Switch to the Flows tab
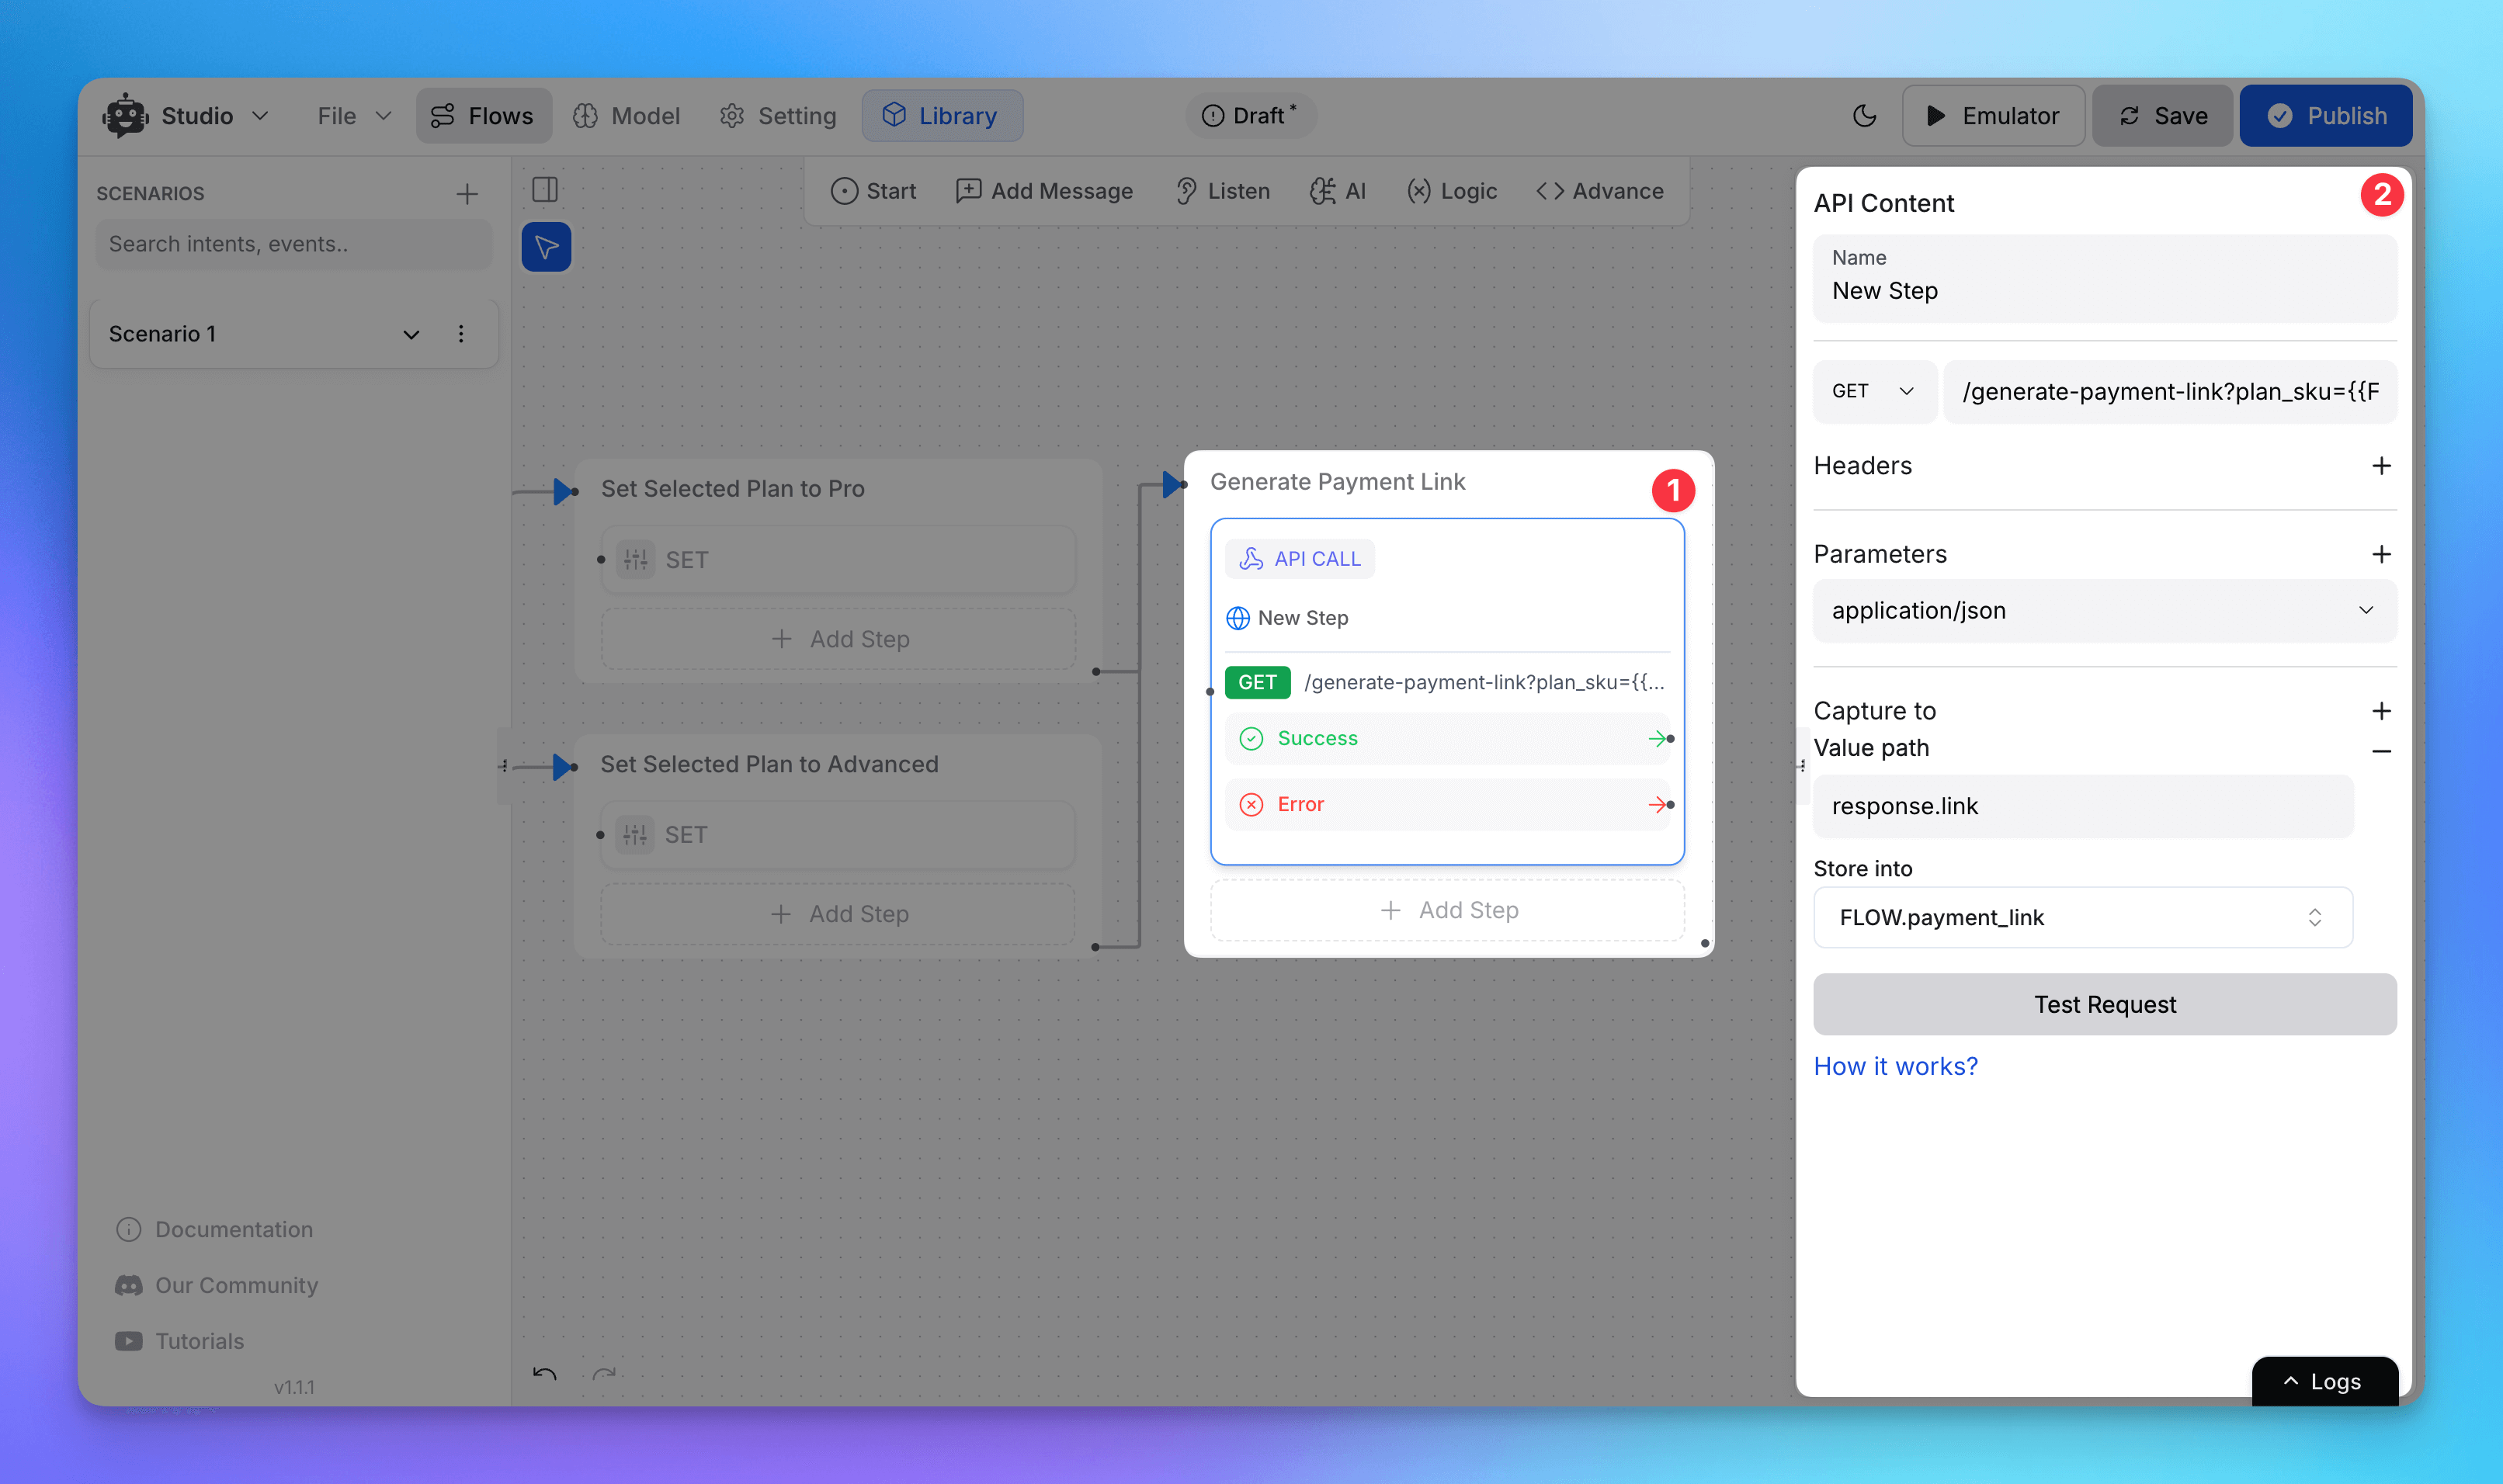Image resolution: width=2503 pixels, height=1484 pixels. coord(483,116)
